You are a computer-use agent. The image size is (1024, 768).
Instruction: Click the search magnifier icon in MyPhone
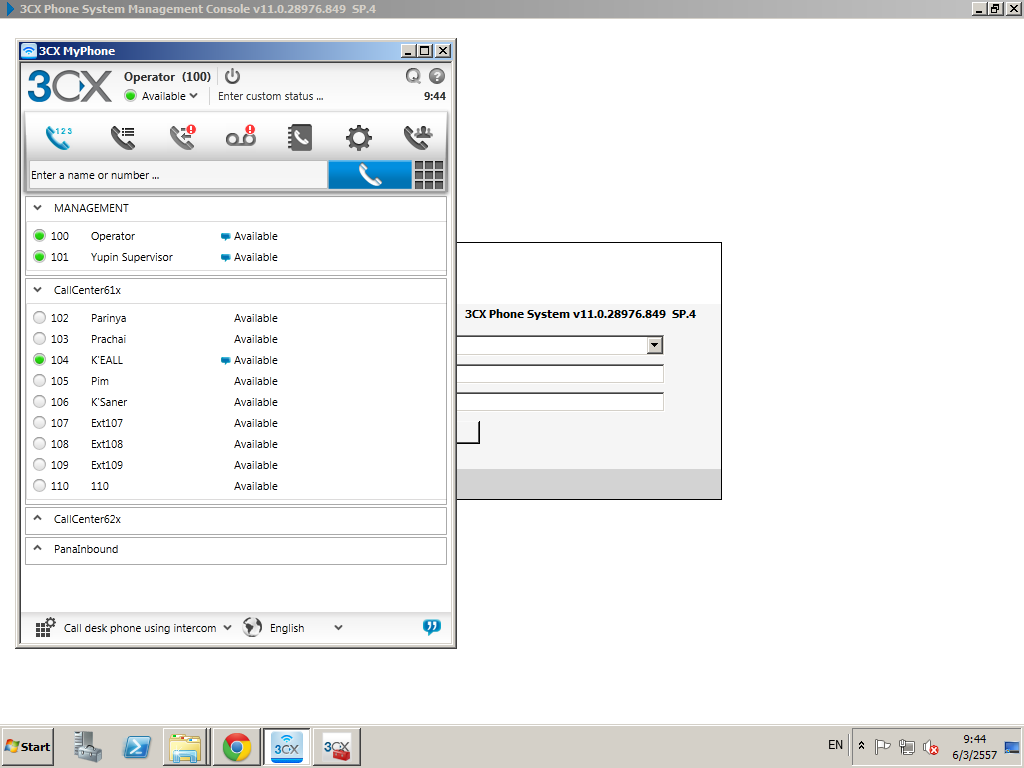click(413, 76)
